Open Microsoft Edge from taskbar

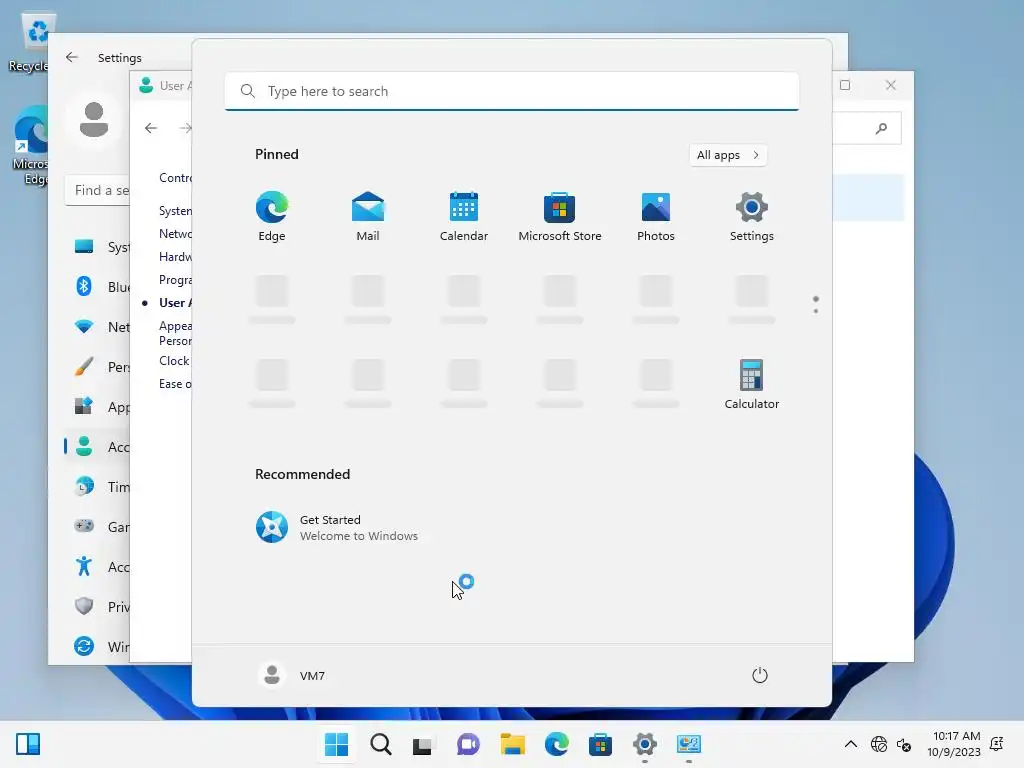[x=556, y=744]
